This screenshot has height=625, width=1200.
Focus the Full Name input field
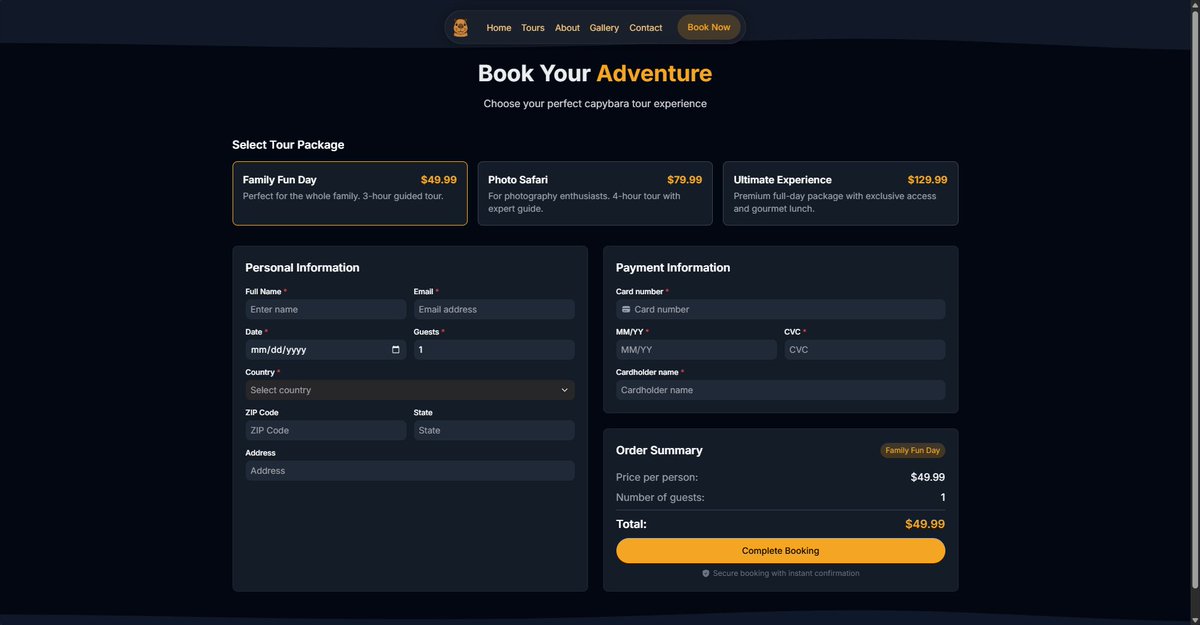326,310
